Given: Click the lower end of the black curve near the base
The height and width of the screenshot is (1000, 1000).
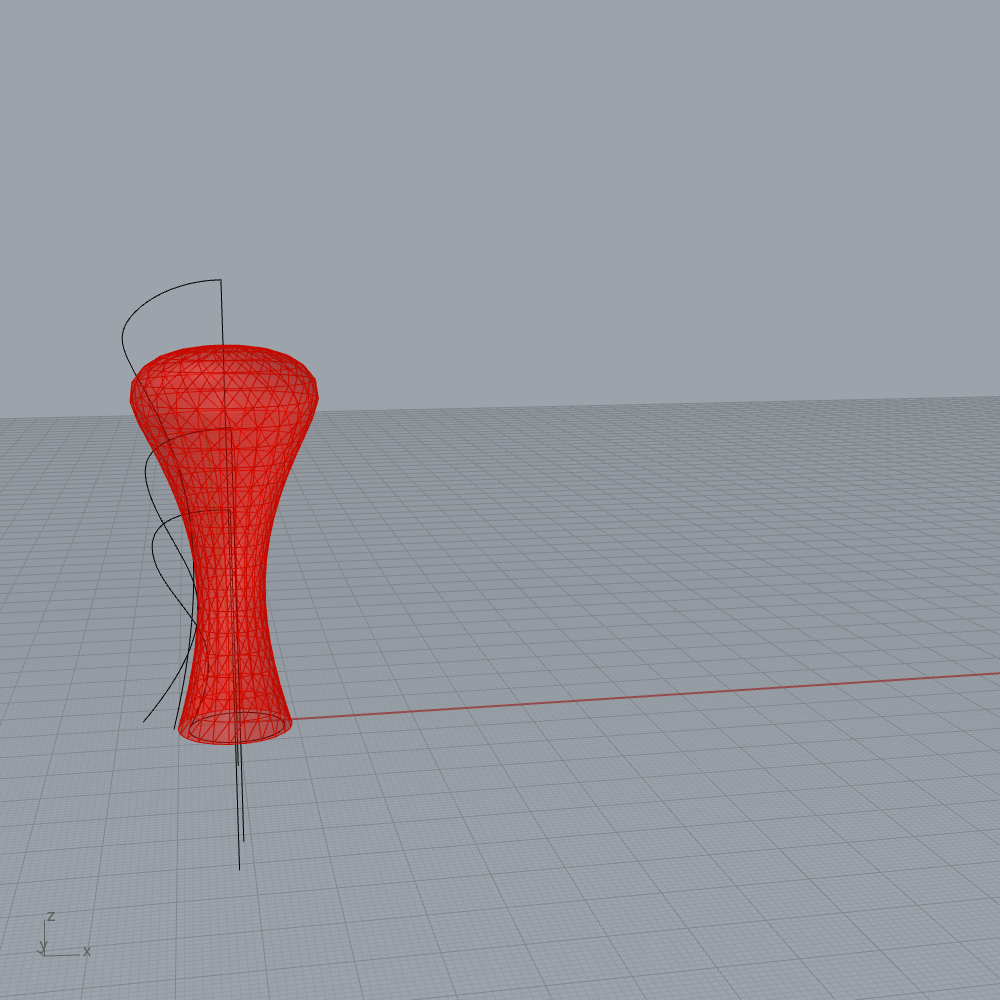Looking at the screenshot, I should click(146, 719).
